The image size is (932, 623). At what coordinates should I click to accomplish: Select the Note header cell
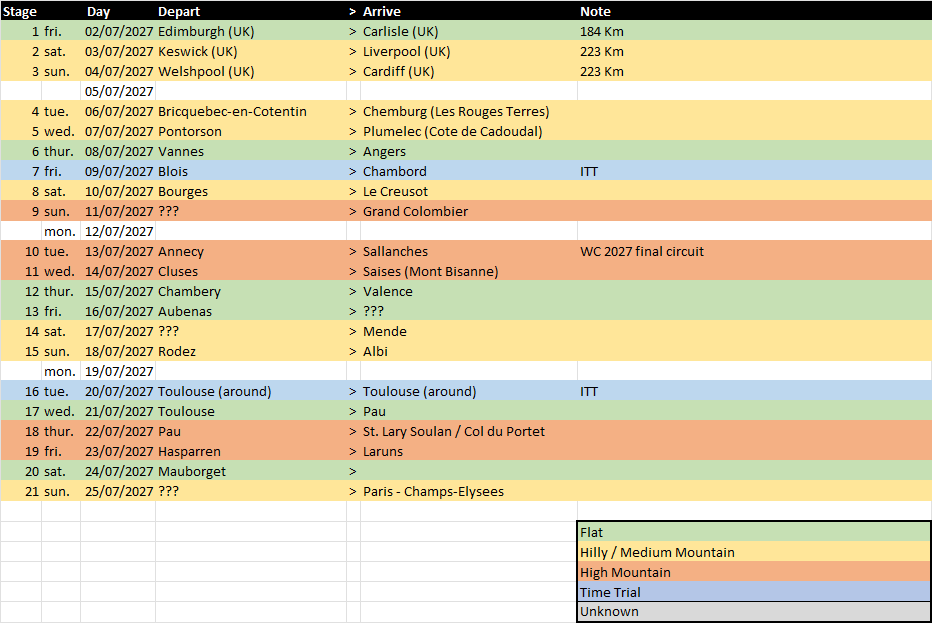pos(754,11)
